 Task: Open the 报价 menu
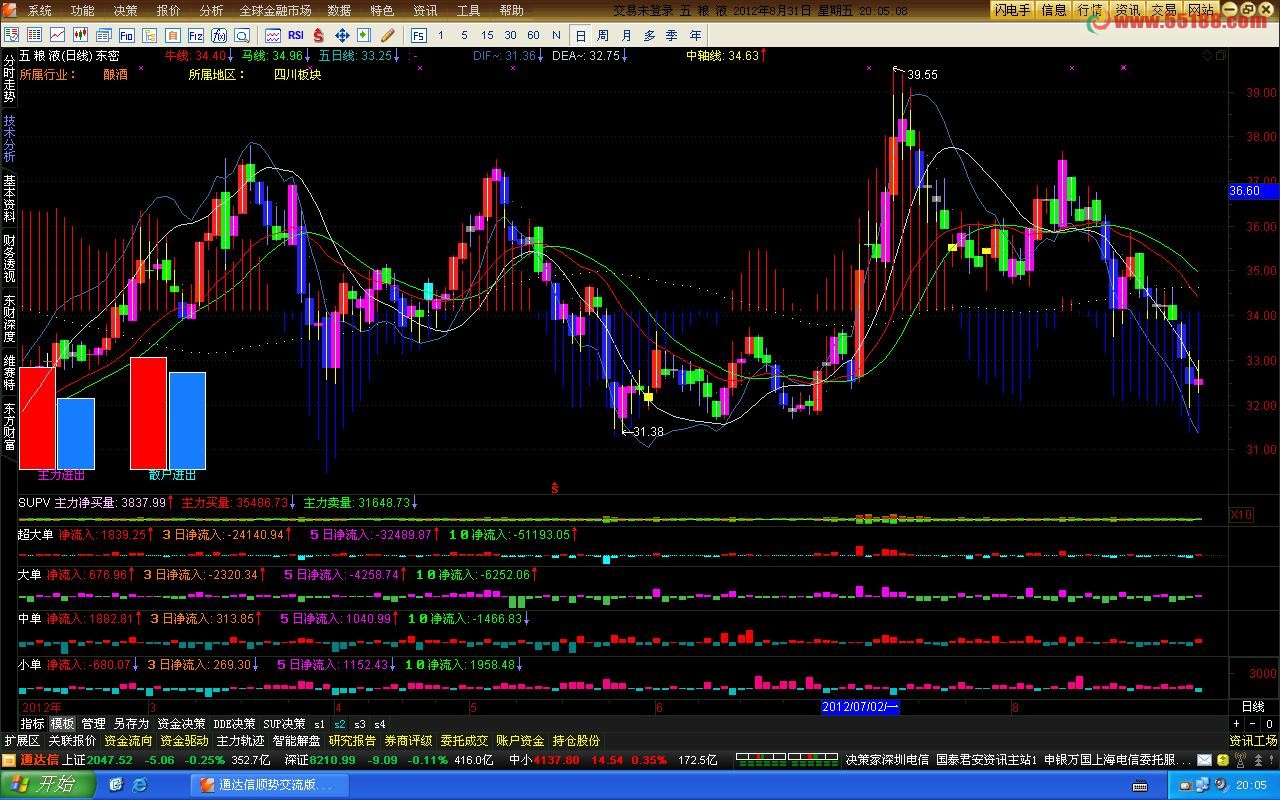[x=169, y=10]
